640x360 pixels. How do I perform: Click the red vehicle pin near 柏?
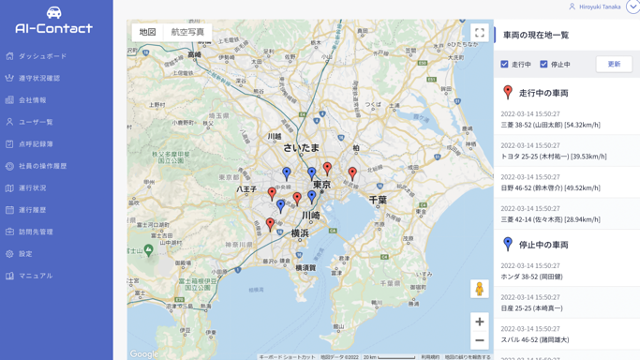click(352, 174)
